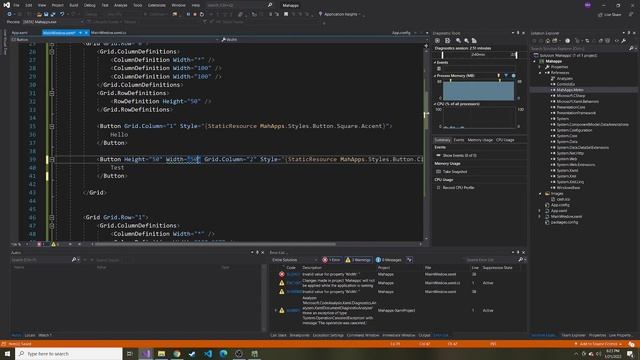Click Diagnostic Tools zoom out icon
This screenshot has height=360, width=640.
click(466, 41)
